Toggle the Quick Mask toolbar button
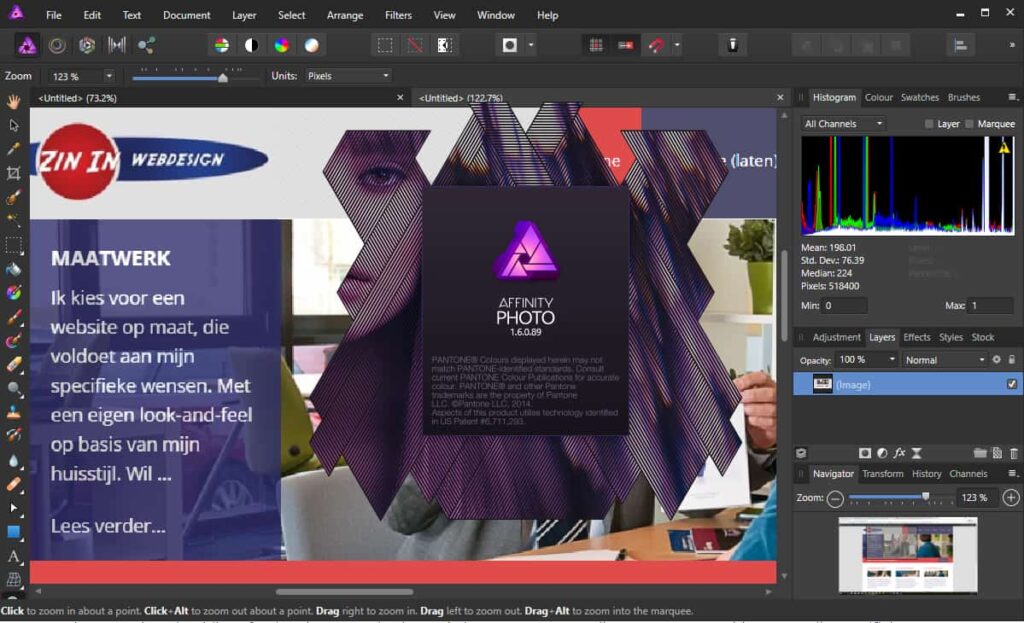Image resolution: width=1024 pixels, height=623 pixels. (x=510, y=45)
